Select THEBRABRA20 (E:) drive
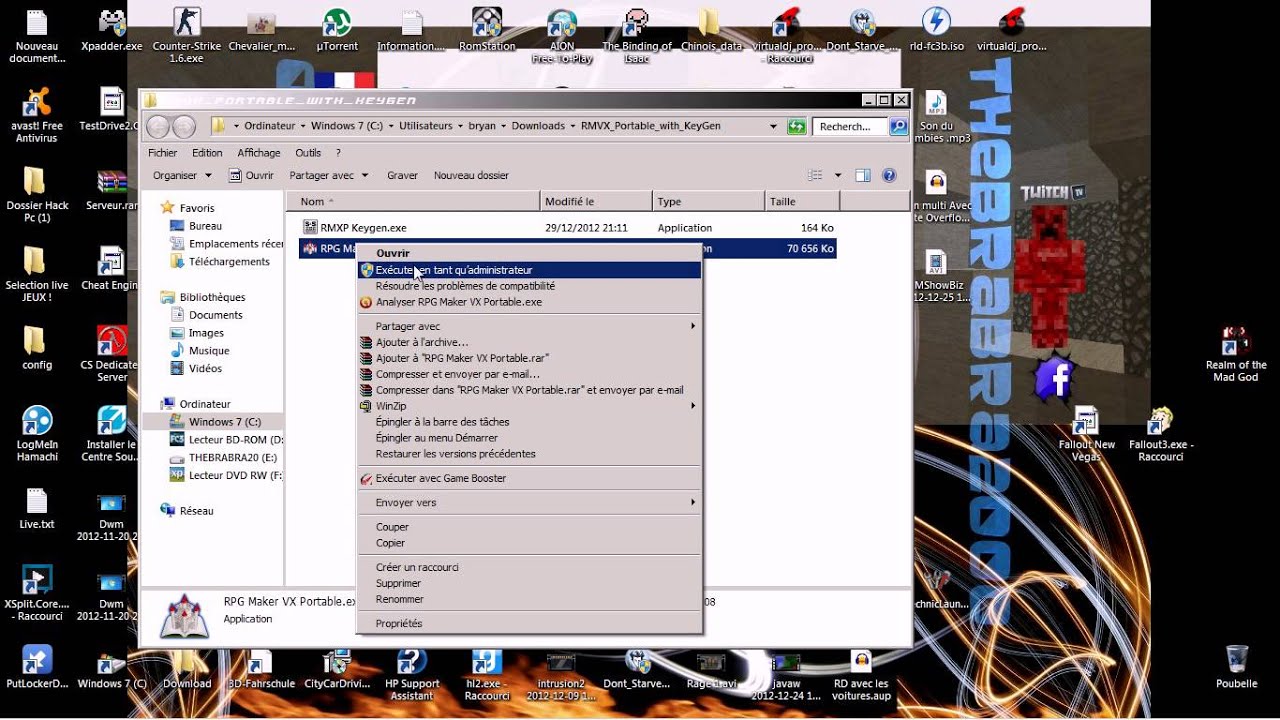Screen dimensions: 1280x720 tap(225, 458)
